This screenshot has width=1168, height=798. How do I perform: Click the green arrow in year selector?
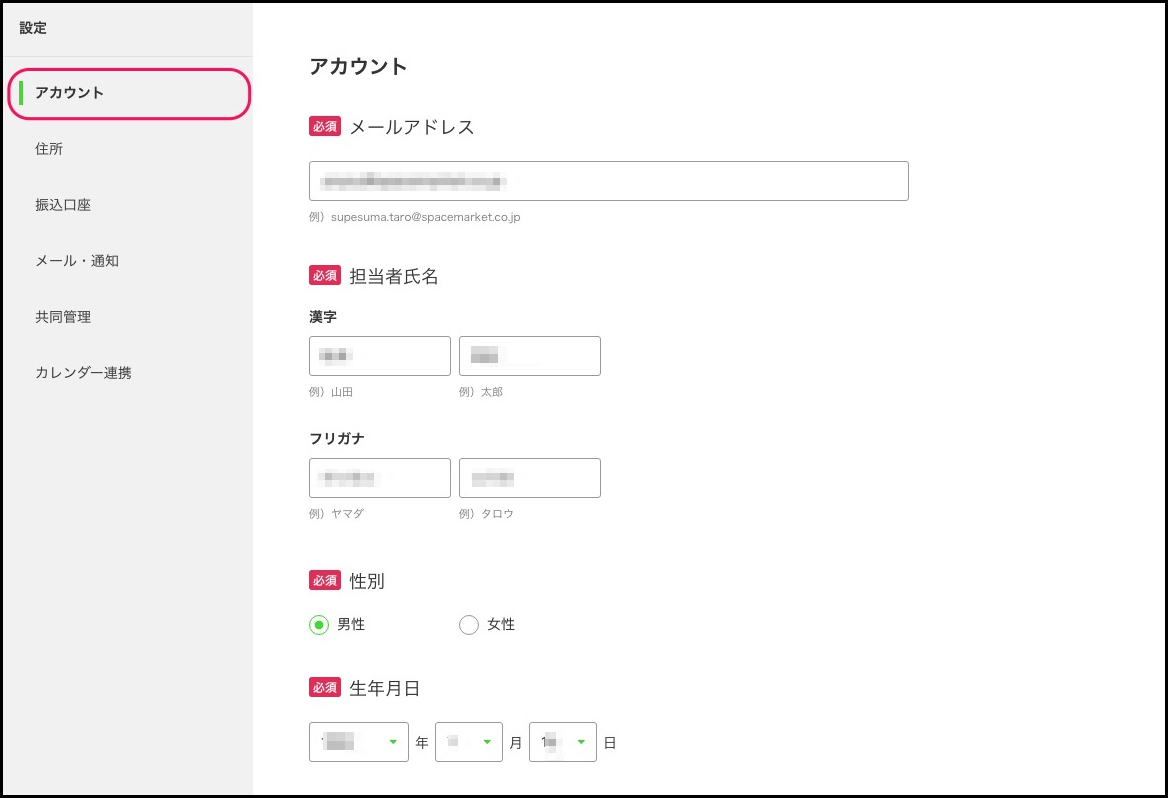pyautogui.click(x=393, y=742)
